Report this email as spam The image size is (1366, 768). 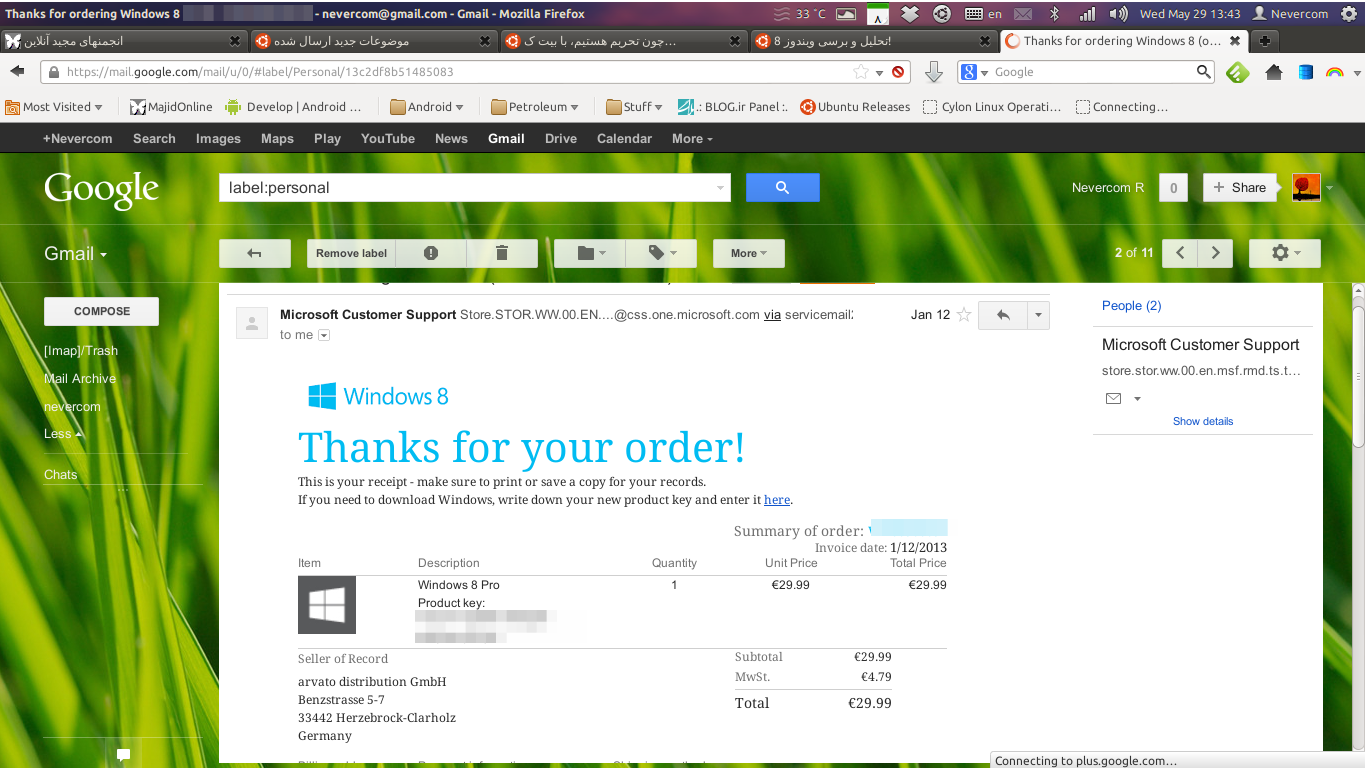tap(431, 253)
